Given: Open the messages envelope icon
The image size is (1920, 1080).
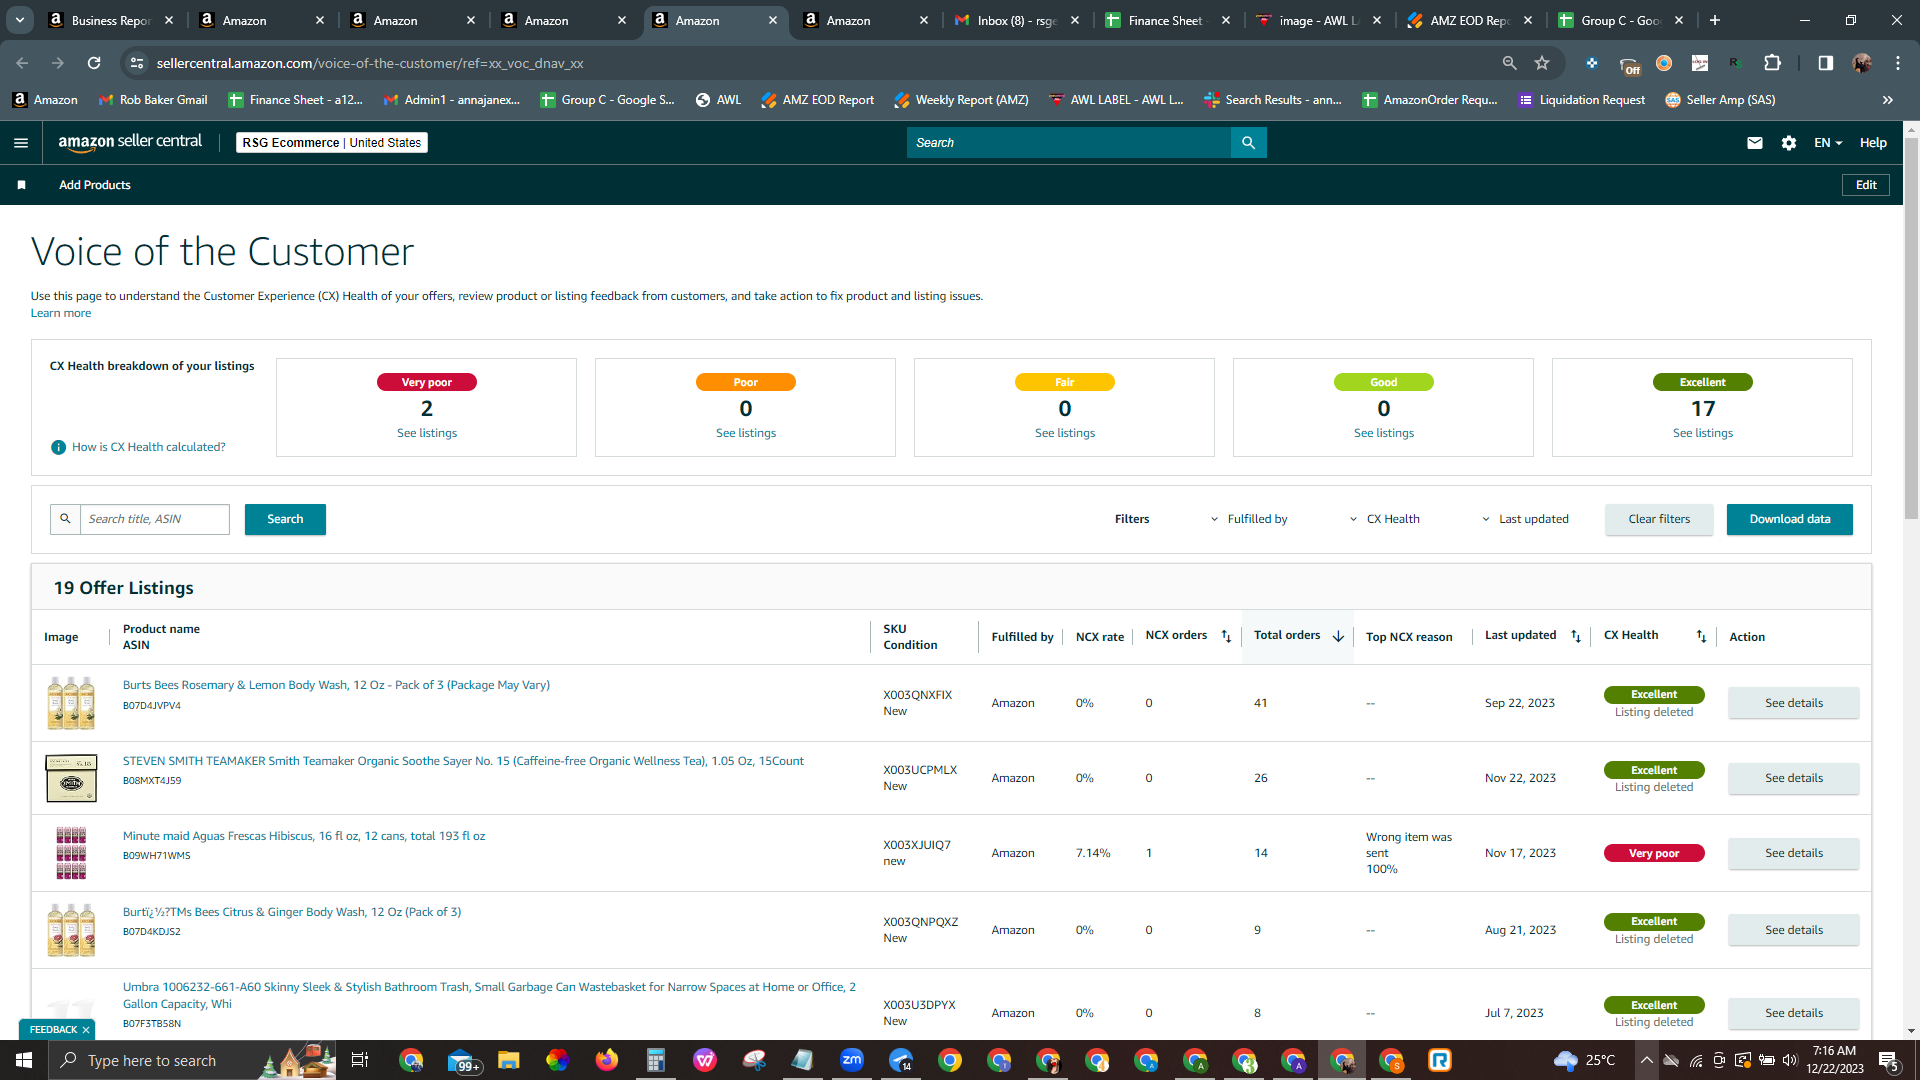Looking at the screenshot, I should point(1754,143).
